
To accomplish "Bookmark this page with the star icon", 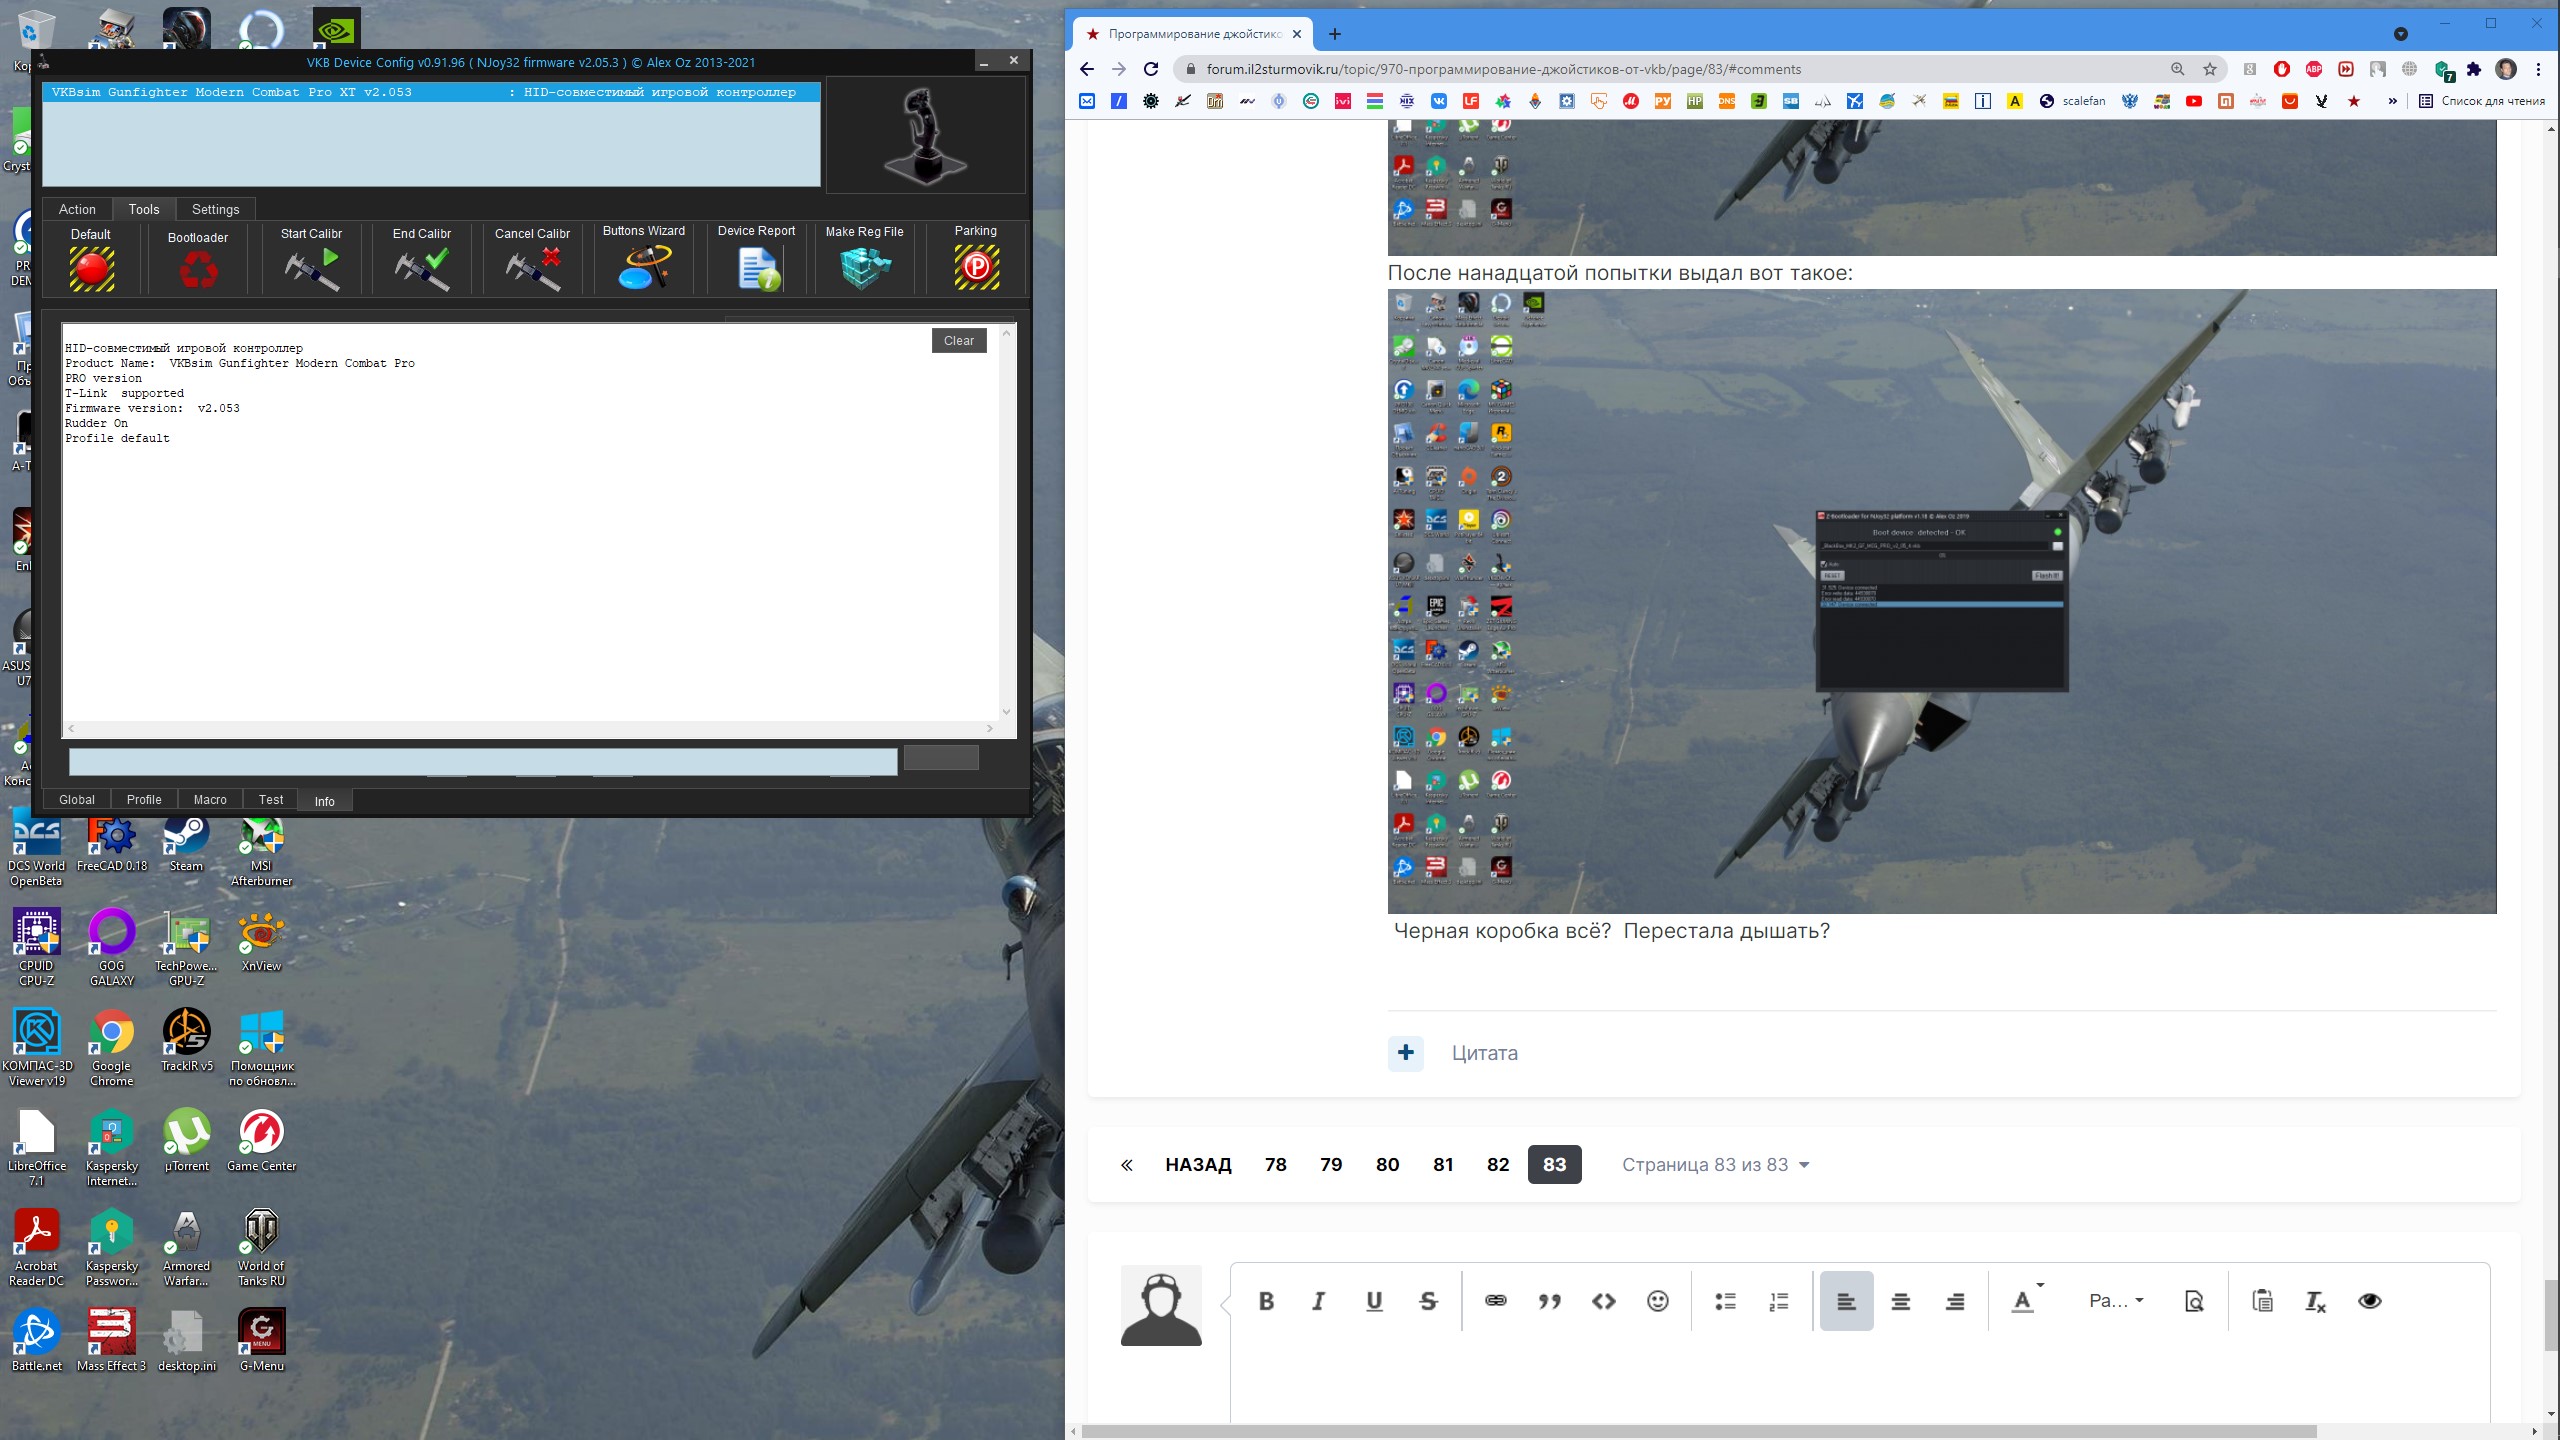I will click(2210, 69).
